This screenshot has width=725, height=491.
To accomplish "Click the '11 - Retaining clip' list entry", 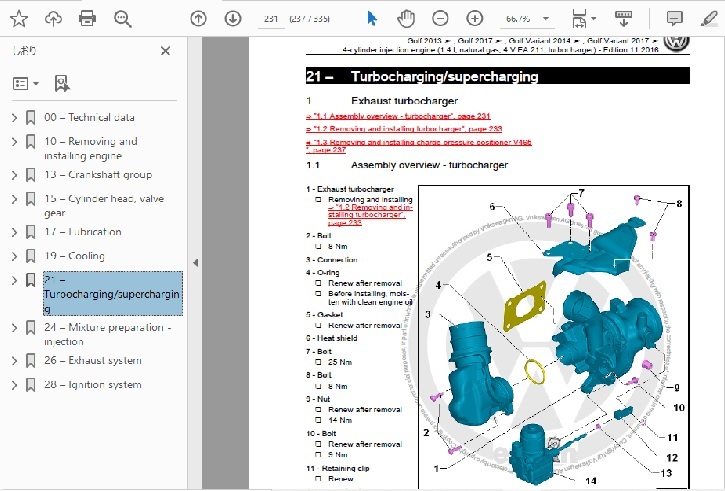I will coord(338,469).
